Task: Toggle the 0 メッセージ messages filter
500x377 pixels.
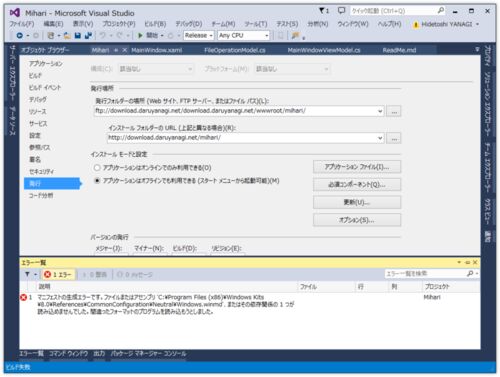Action: 135,275
